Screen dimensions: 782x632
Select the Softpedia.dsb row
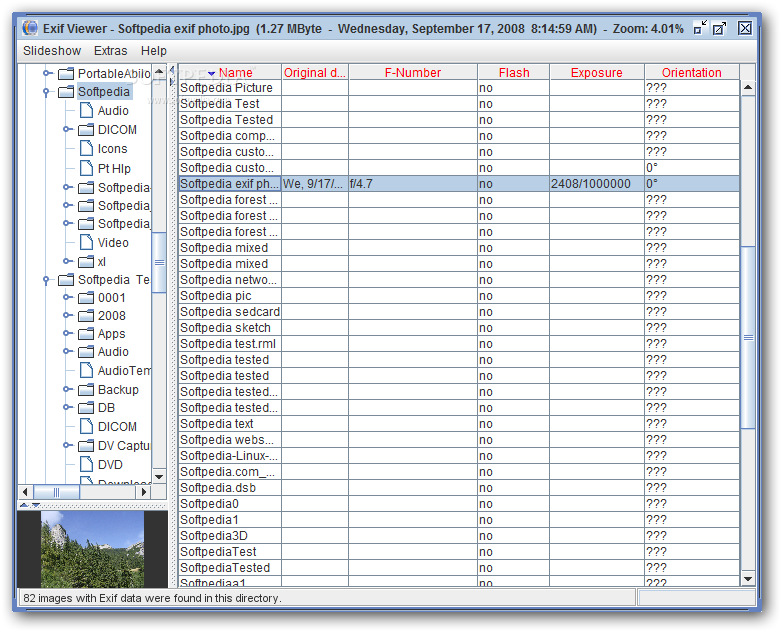459,488
